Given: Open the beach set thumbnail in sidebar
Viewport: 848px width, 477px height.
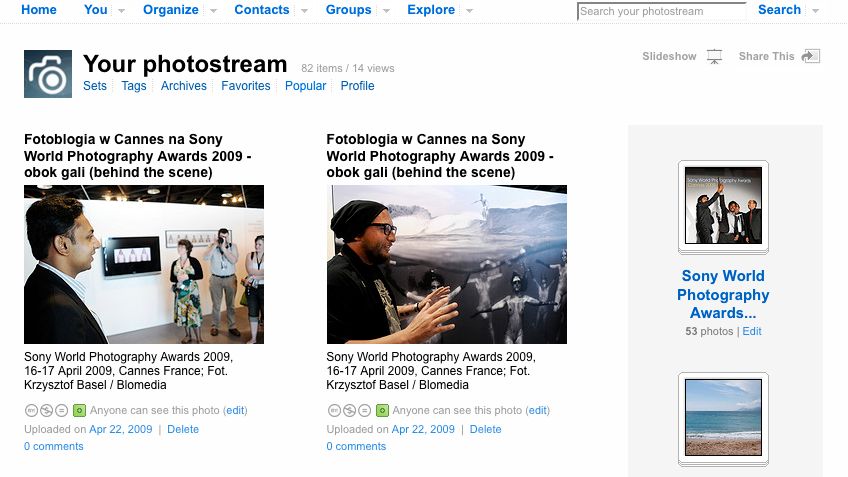Looking at the screenshot, I should click(x=723, y=417).
